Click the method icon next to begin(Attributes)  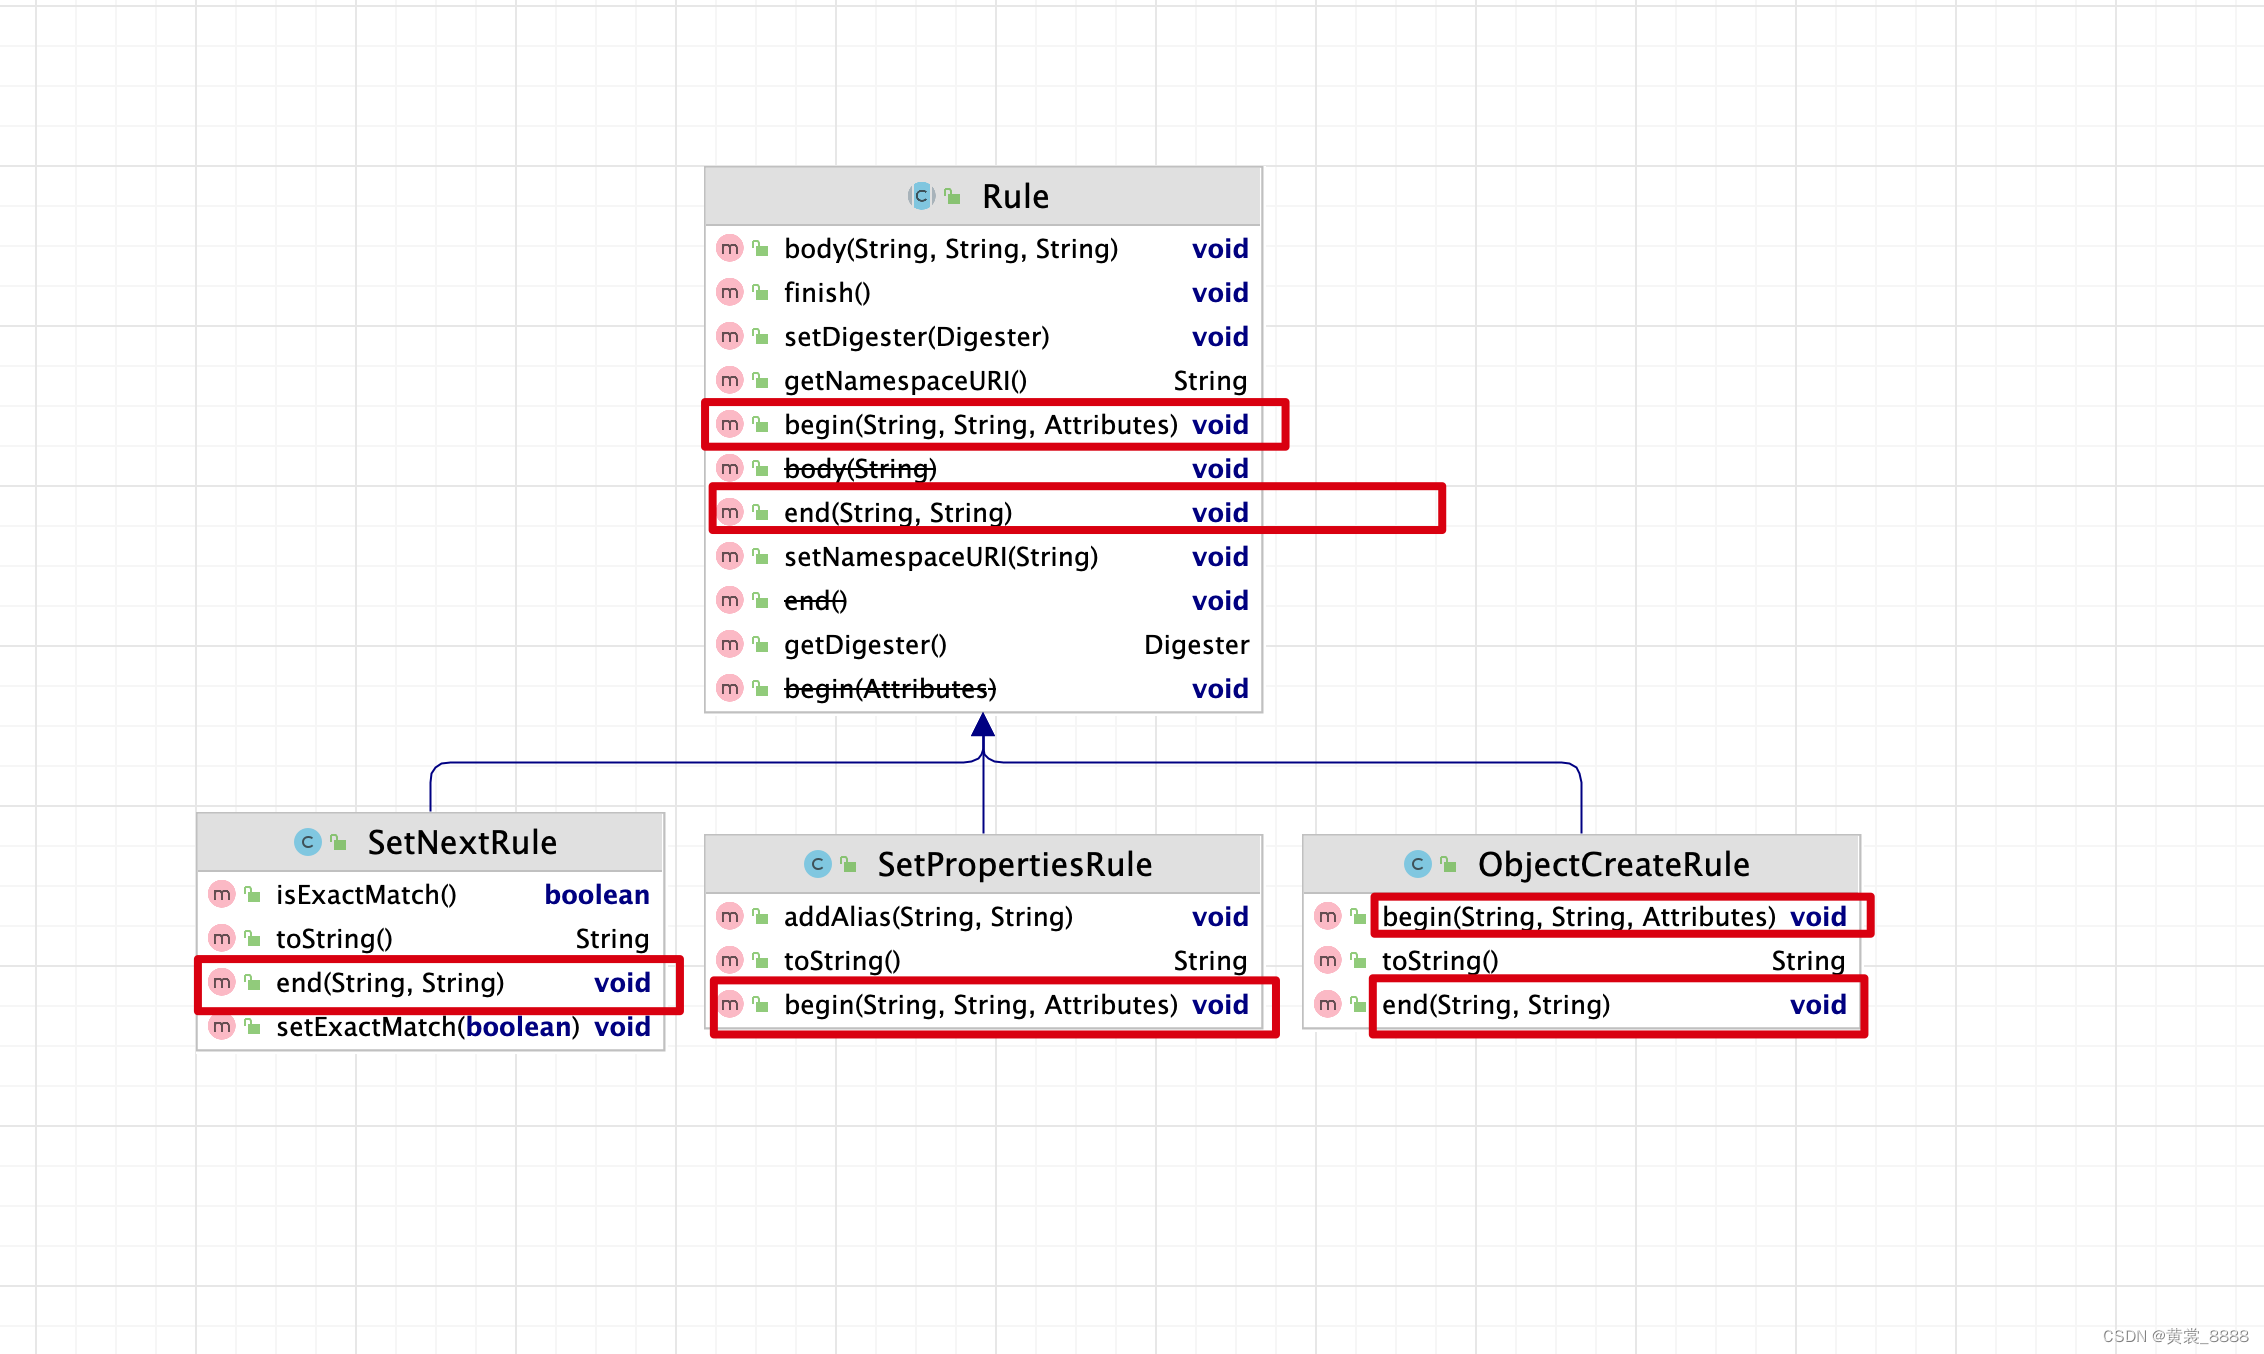click(x=730, y=688)
